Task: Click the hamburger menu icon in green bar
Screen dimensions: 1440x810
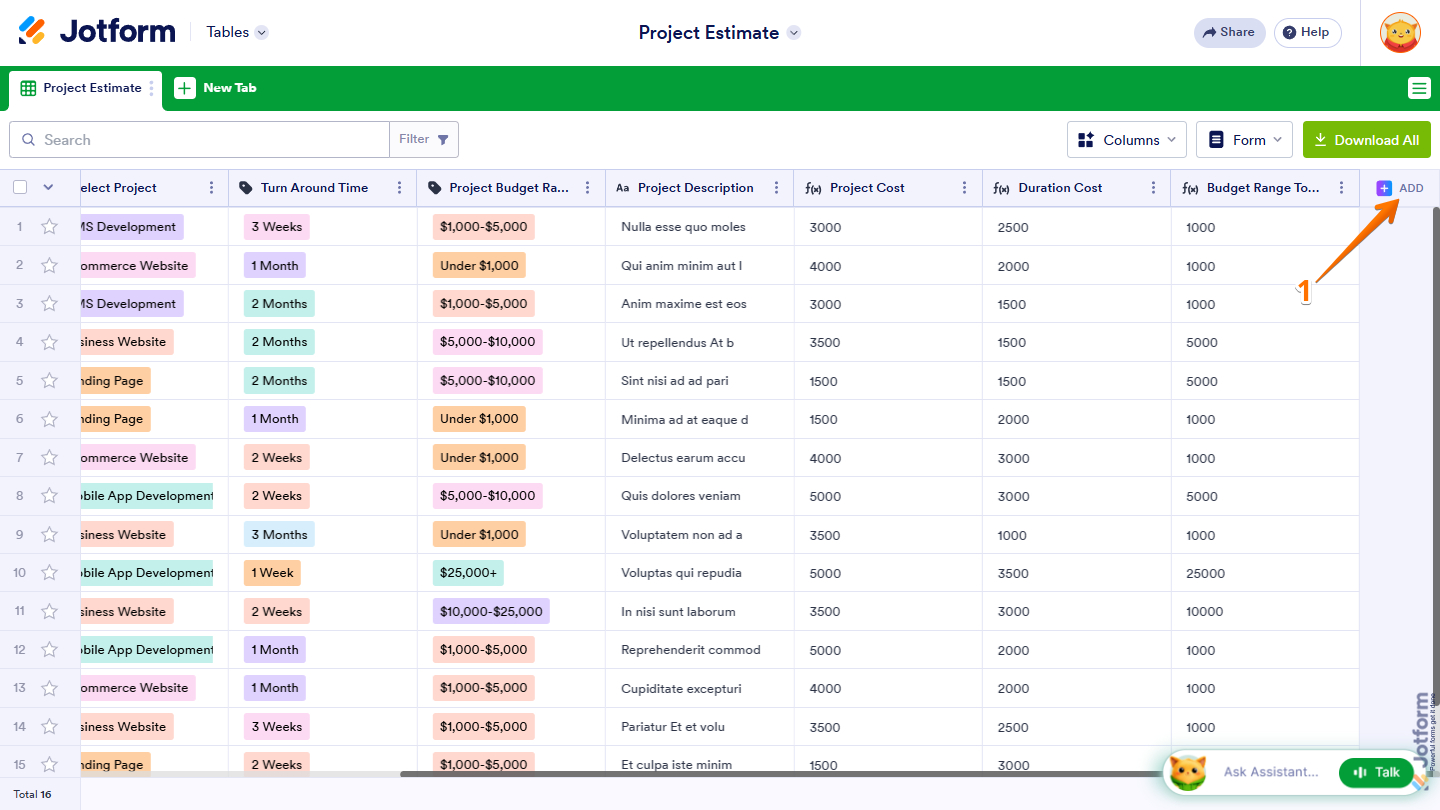Action: [1419, 88]
